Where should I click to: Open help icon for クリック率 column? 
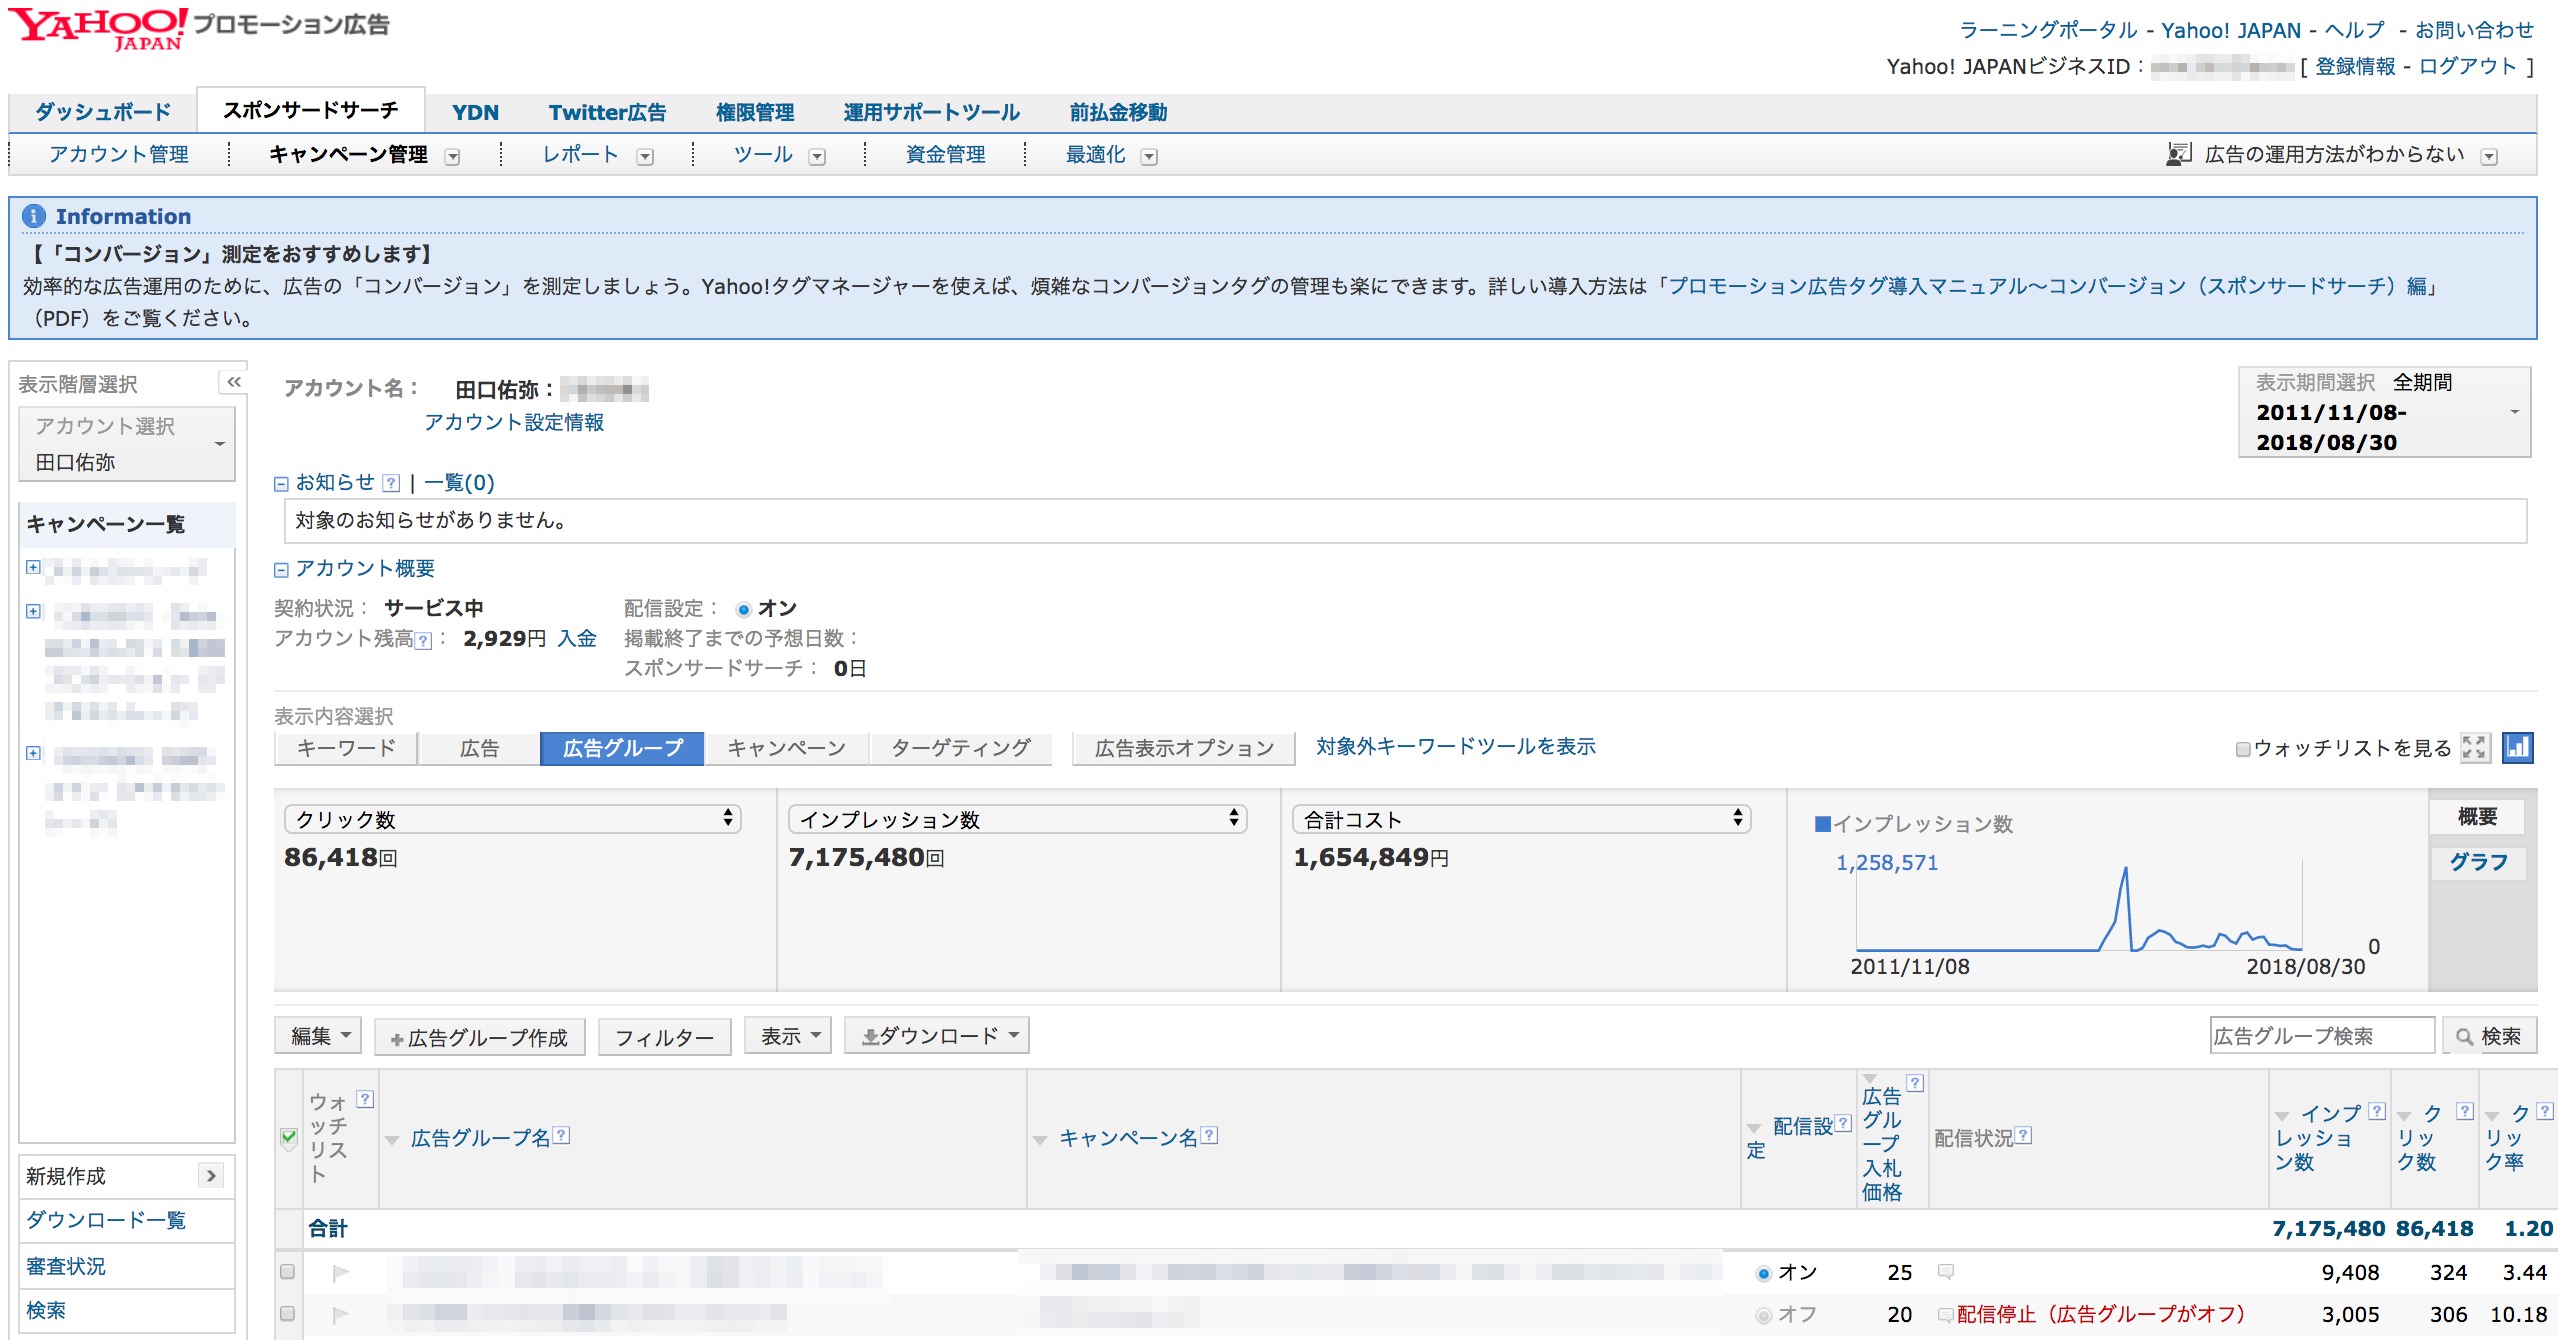click(2545, 1111)
